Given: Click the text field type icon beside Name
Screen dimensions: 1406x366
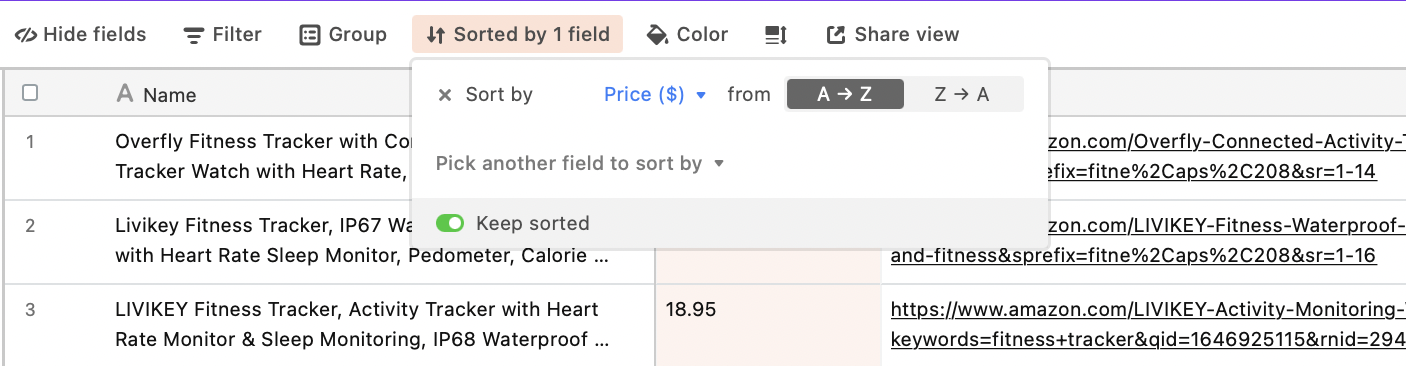Looking at the screenshot, I should 125,94.
